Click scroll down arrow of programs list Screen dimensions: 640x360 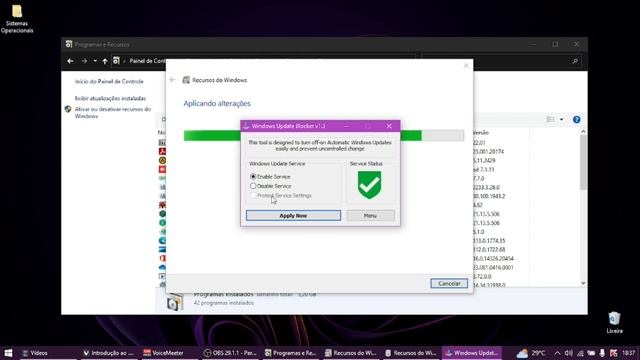click(583, 283)
